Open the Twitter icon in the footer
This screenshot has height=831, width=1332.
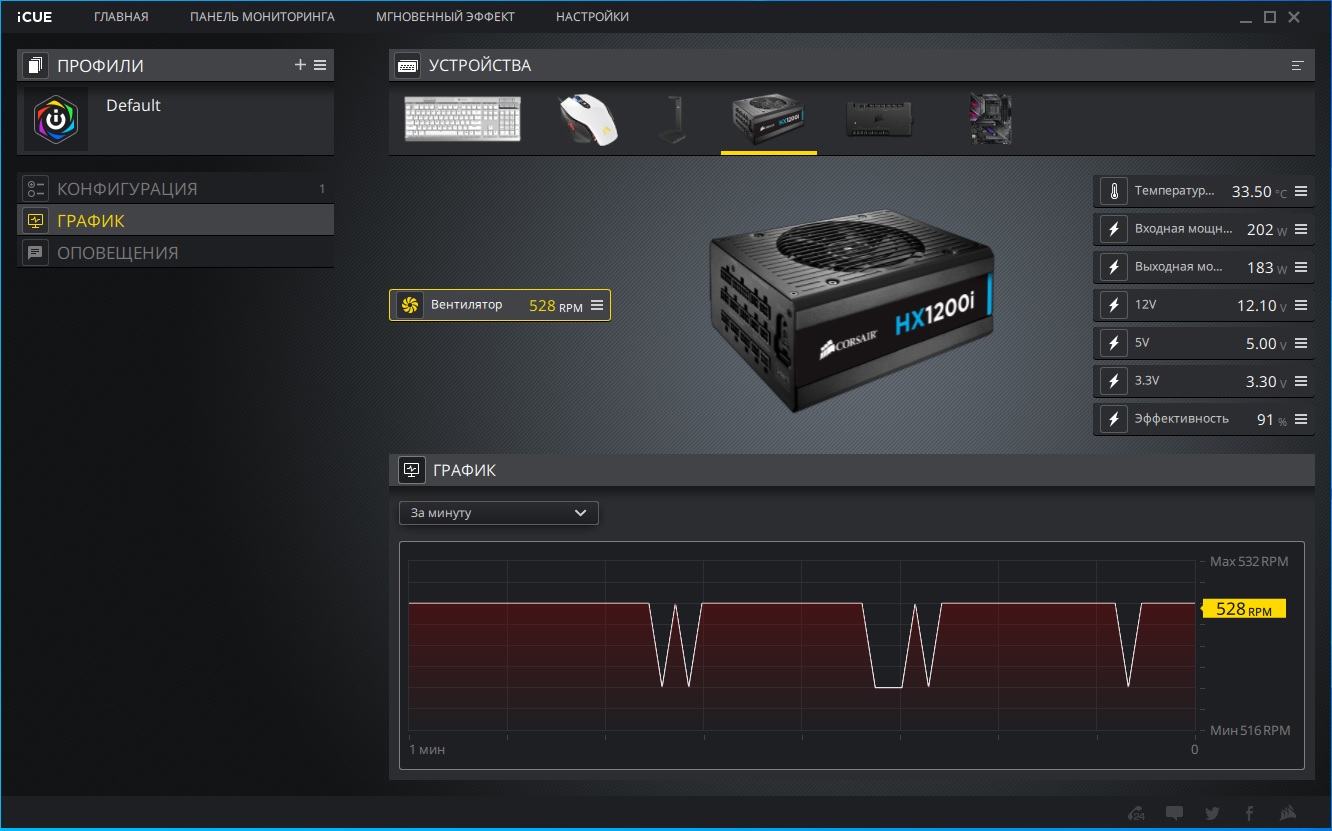pos(1212,813)
